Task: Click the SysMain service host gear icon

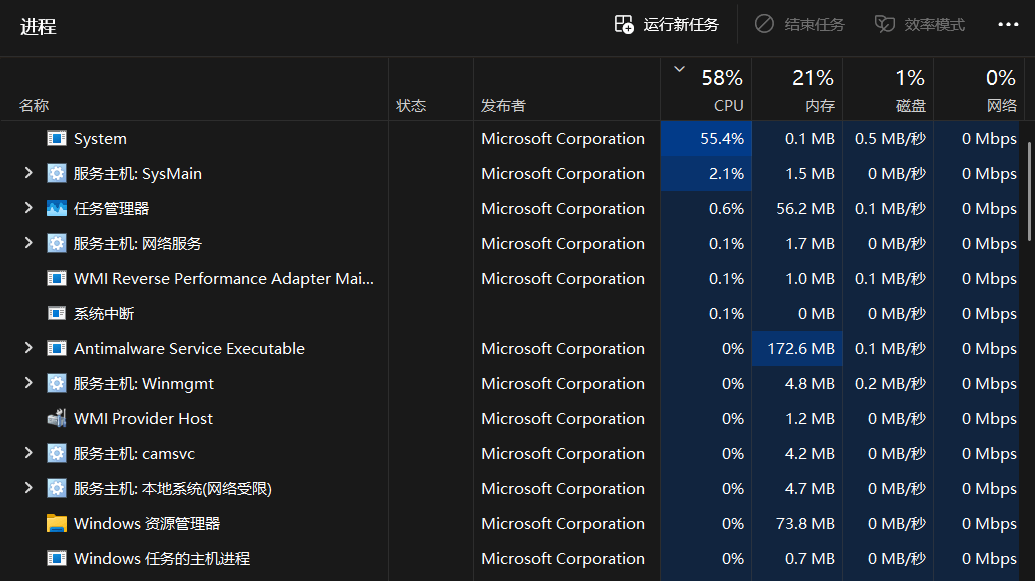Action: pyautogui.click(x=57, y=174)
